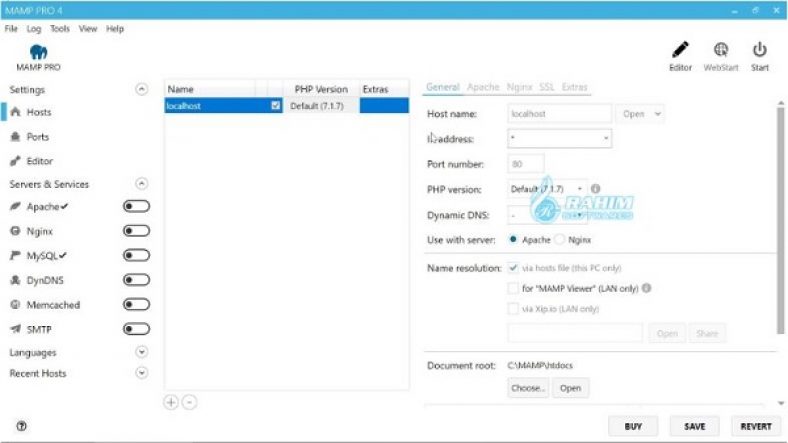Select the Nginx radio button
This screenshot has height=443, width=788.
(559, 240)
